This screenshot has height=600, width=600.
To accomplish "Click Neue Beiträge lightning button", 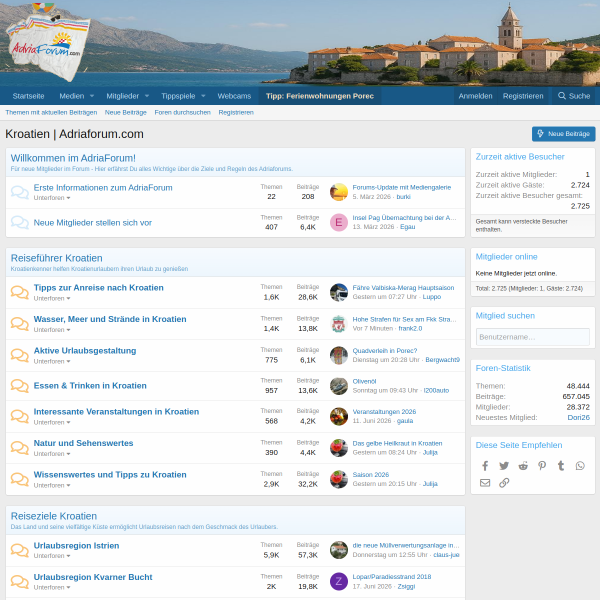I will coord(563,134).
